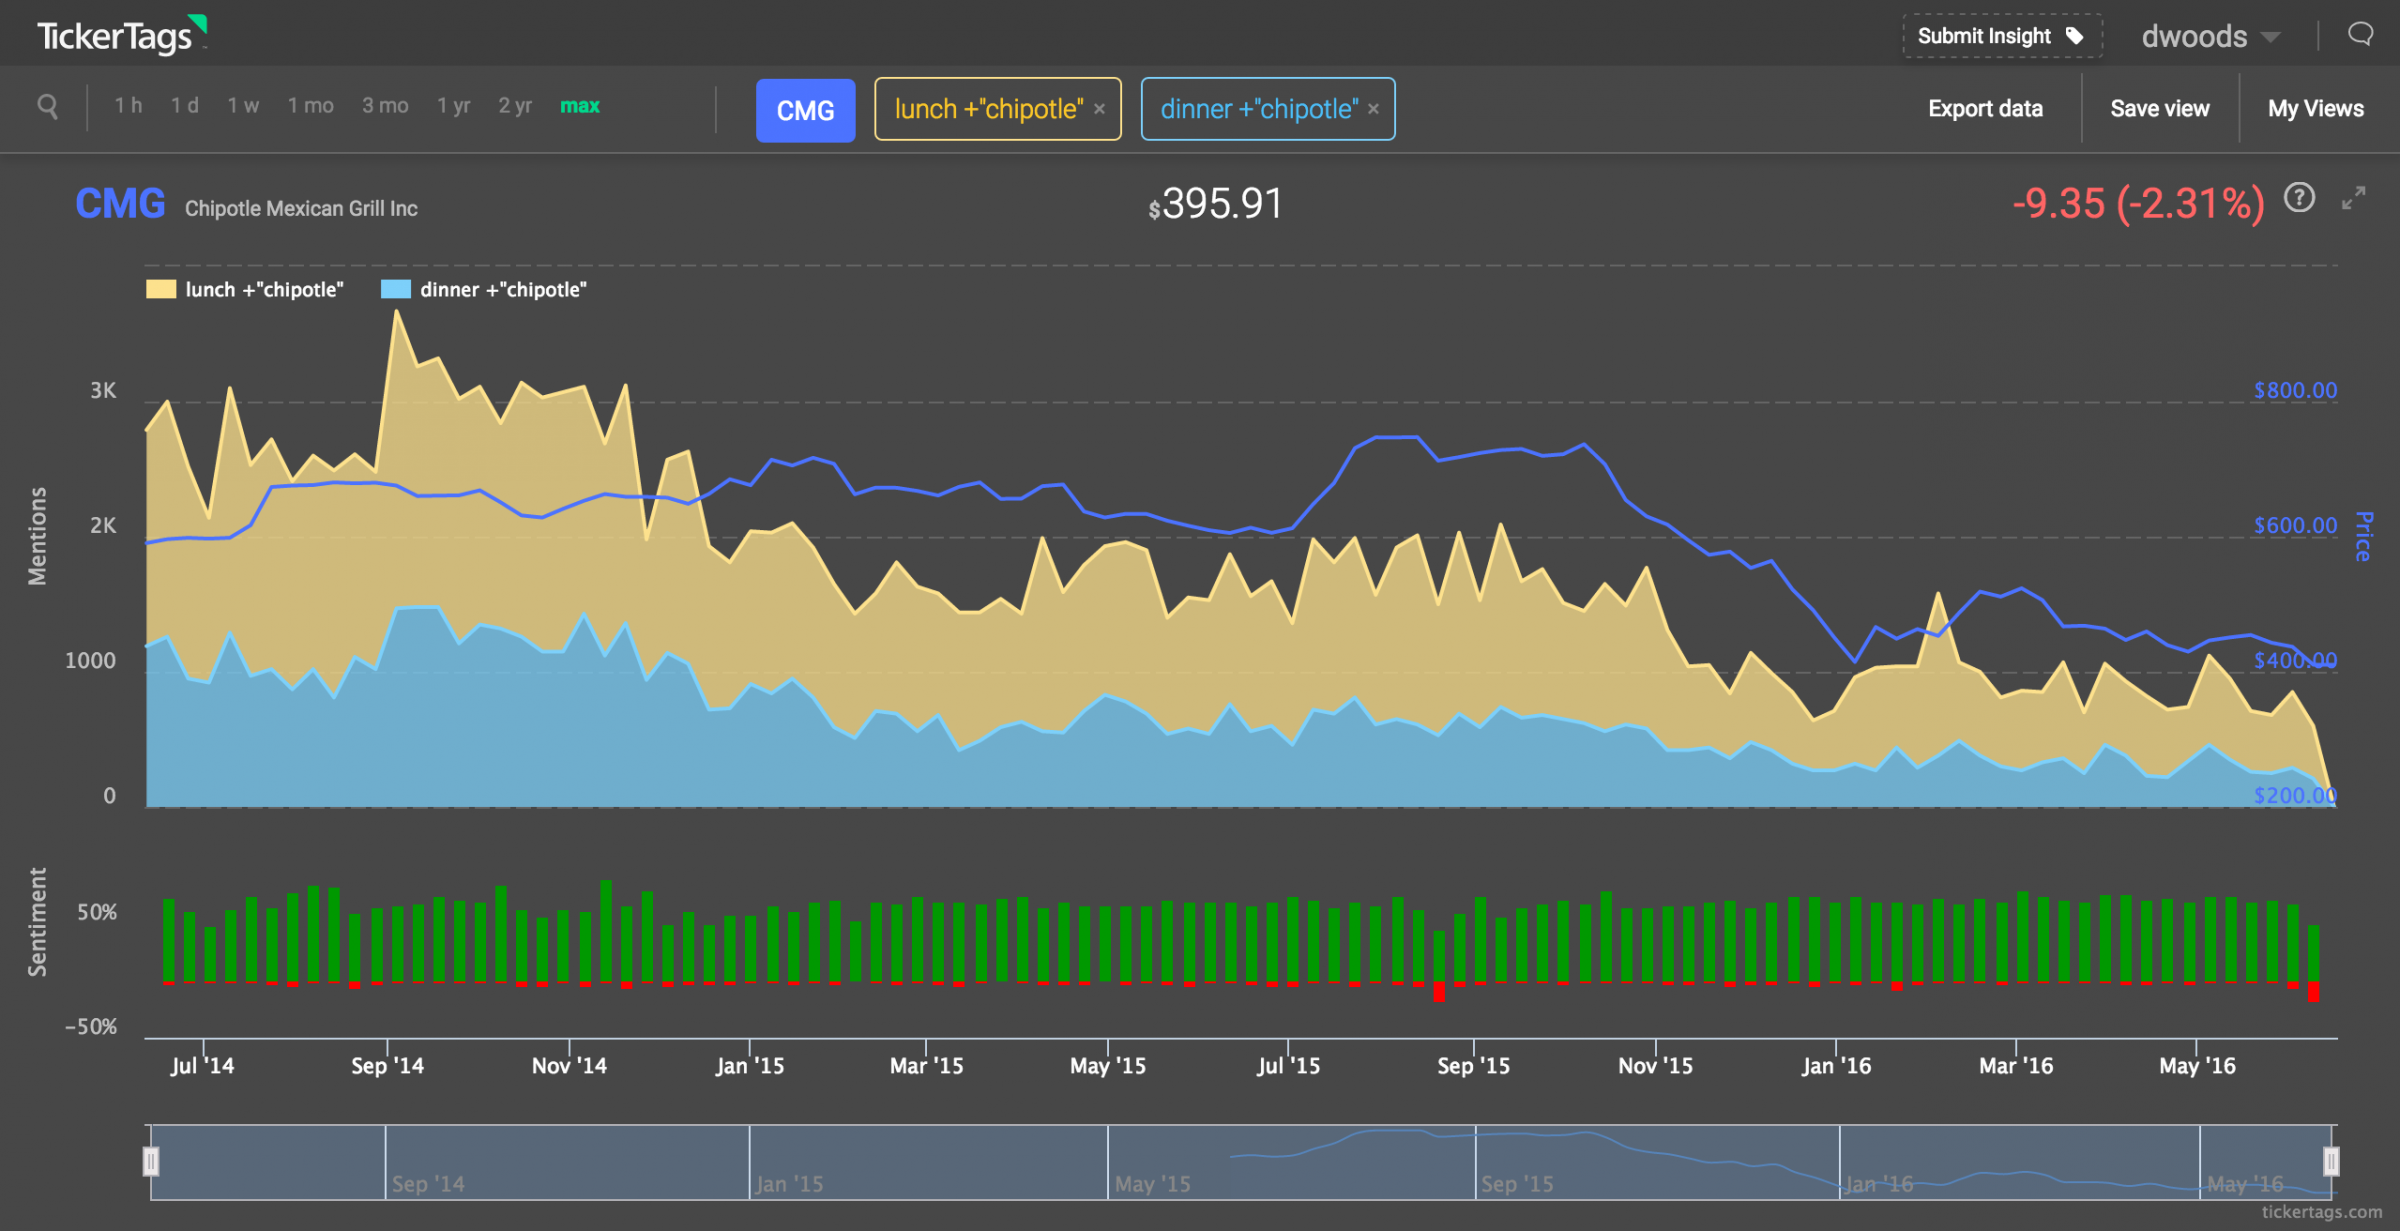Grab the left range navigator handle
2400x1231 pixels.
[x=151, y=1161]
